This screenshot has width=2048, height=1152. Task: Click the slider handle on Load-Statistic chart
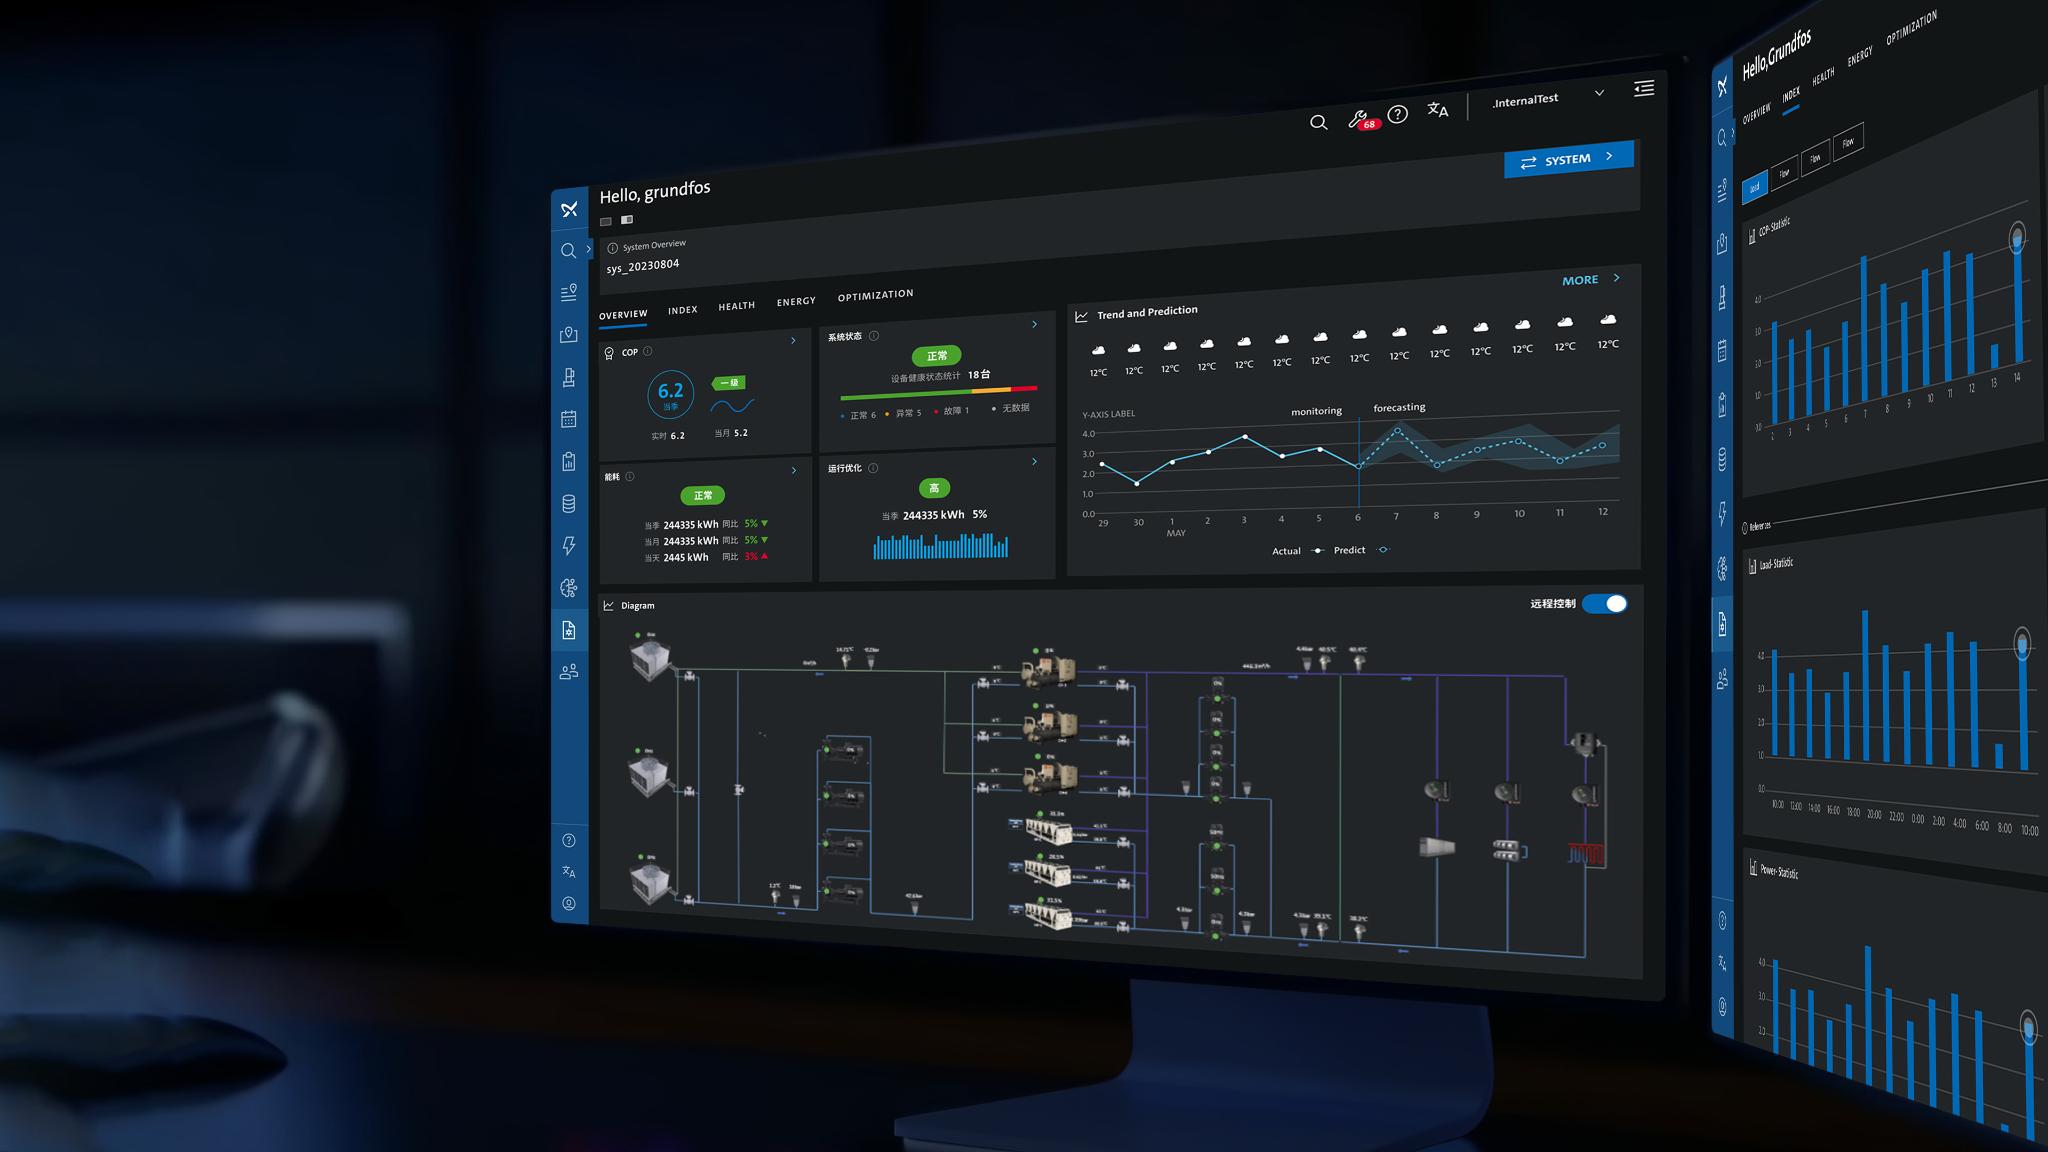pos(2022,645)
